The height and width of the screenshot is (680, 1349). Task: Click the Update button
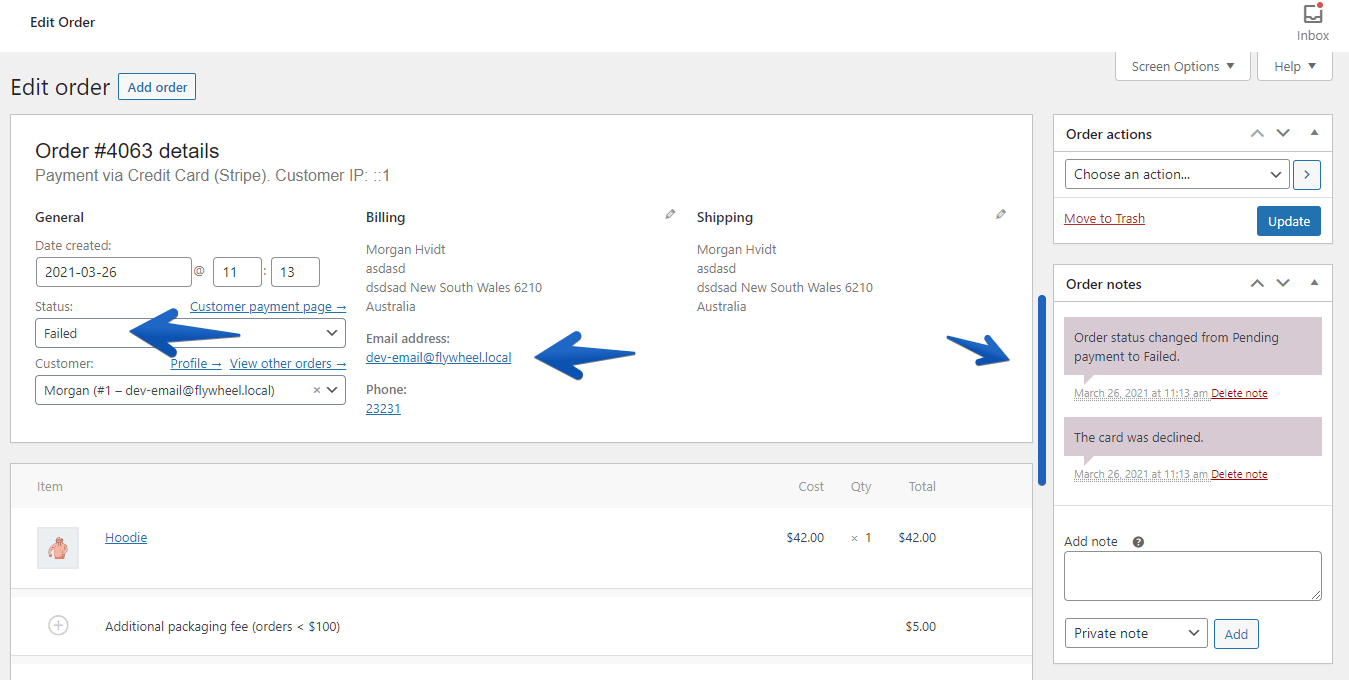pos(1288,221)
